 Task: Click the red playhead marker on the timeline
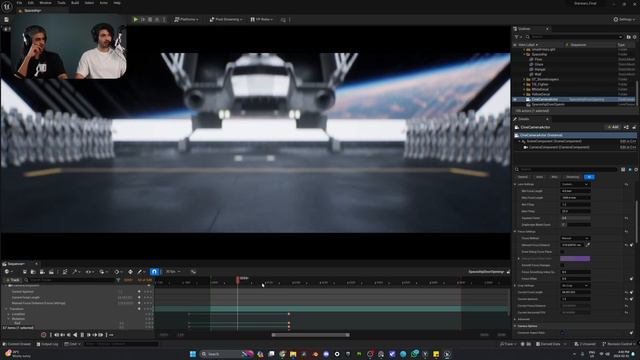point(238,279)
